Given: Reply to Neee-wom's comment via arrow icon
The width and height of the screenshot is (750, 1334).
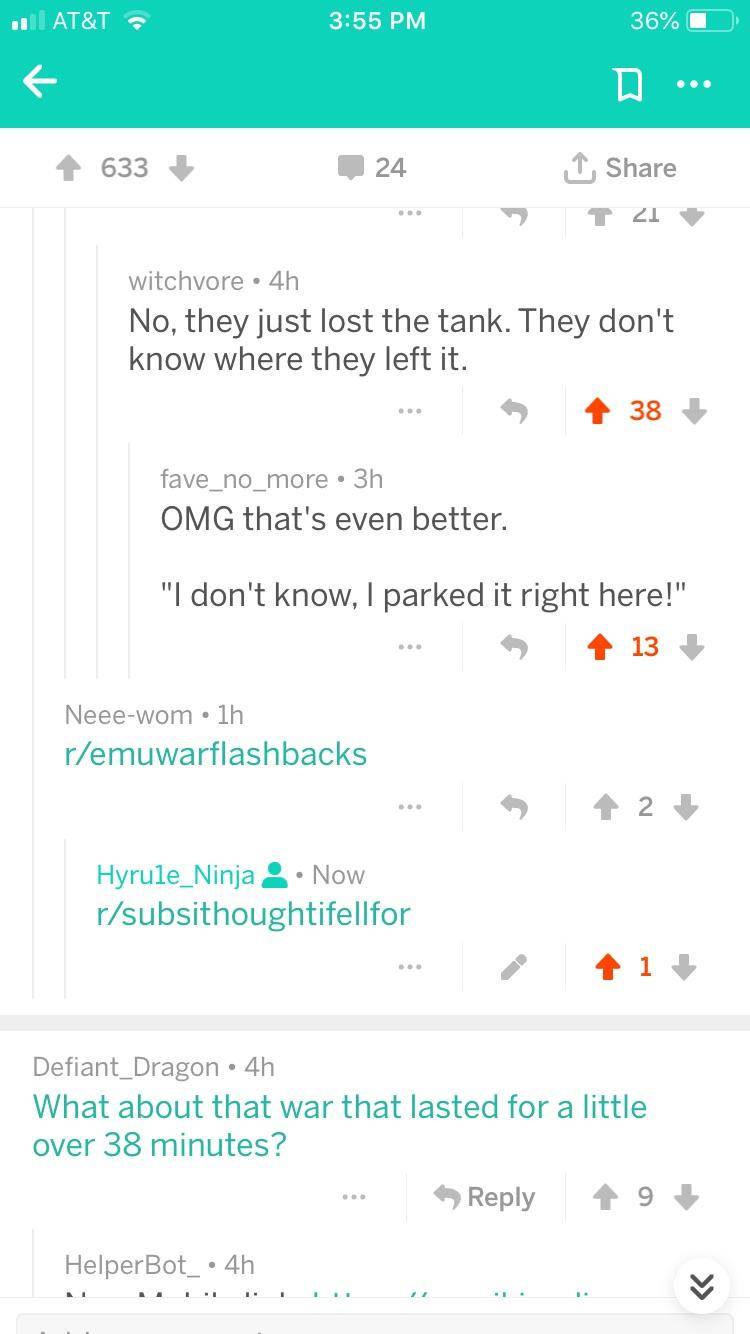Looking at the screenshot, I should [x=513, y=807].
